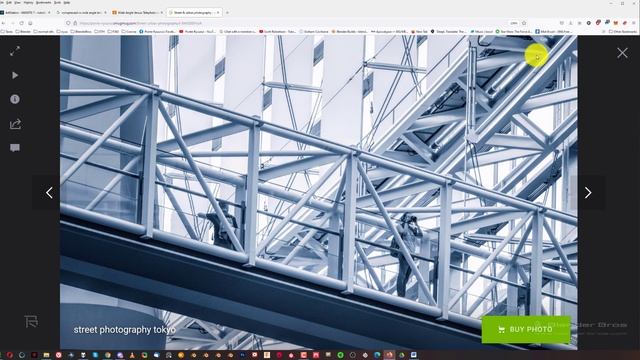Viewport: 640px width, 360px height.
Task: Click the 'street photography tokyo' caption
Action: [124, 330]
